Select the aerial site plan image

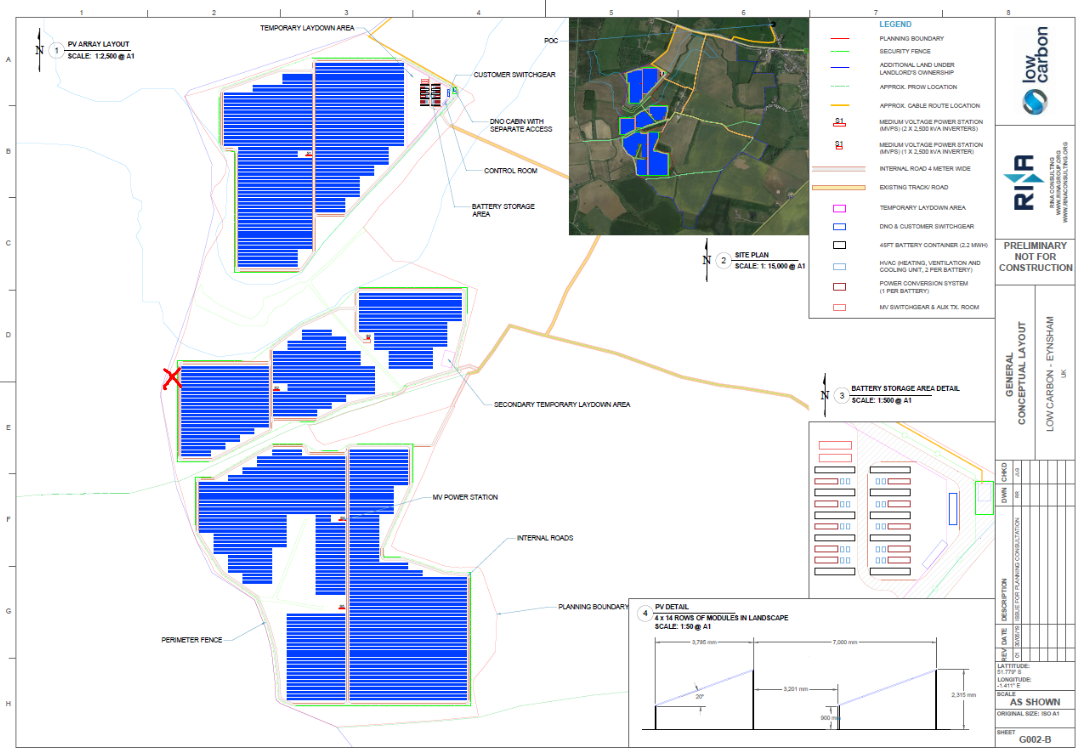(687, 127)
